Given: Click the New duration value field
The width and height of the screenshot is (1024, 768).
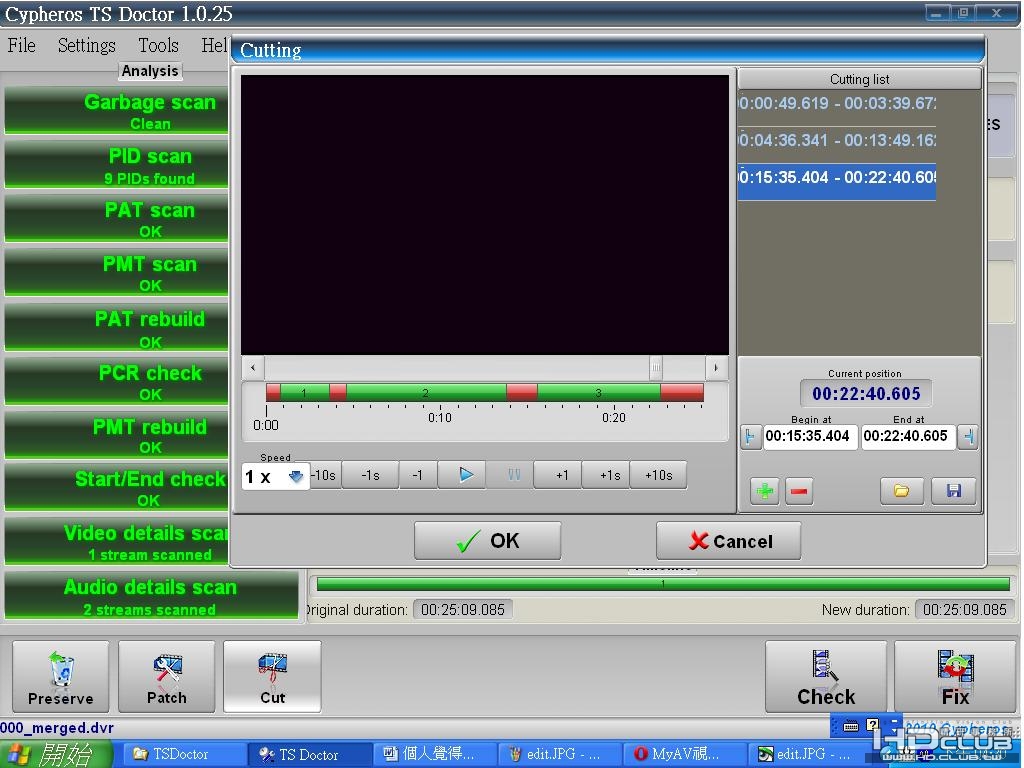Looking at the screenshot, I should point(965,610).
